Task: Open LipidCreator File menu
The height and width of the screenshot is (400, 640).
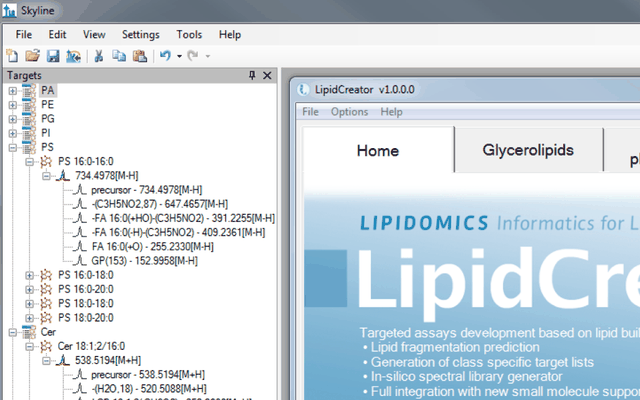Action: pos(310,112)
